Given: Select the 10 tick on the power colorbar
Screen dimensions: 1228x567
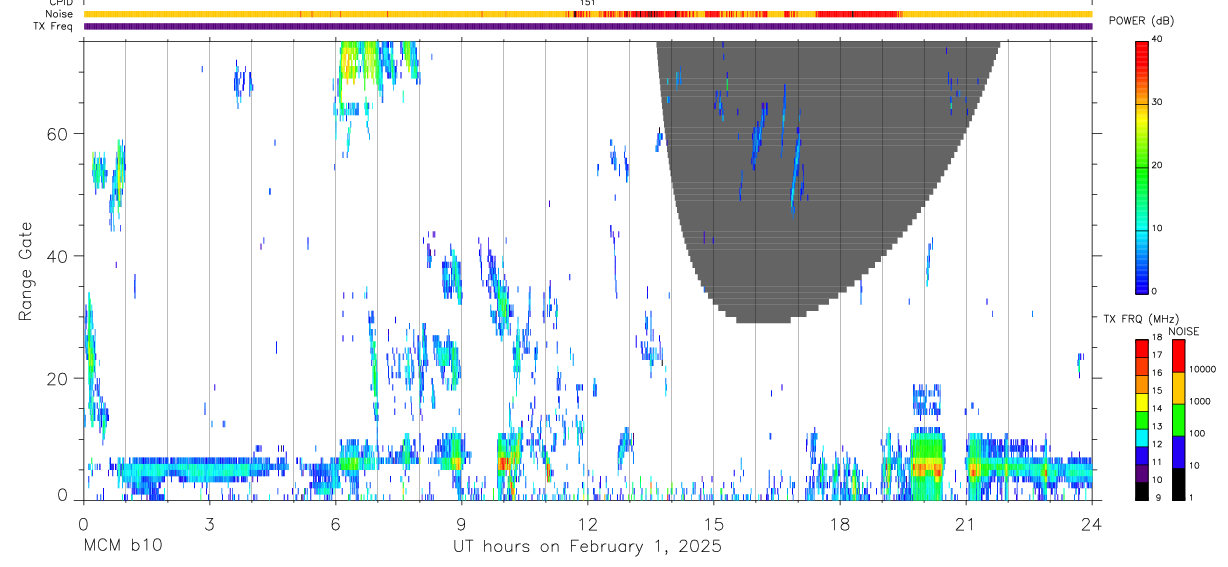Looking at the screenshot, I should coord(1158,228).
